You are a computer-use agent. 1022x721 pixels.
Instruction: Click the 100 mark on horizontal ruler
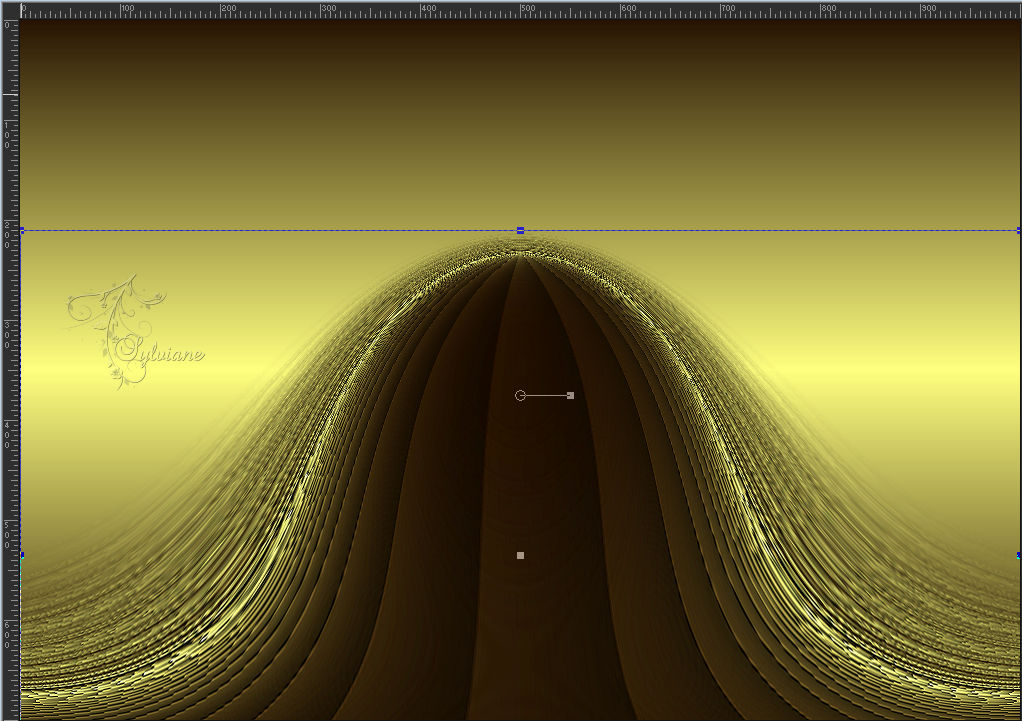pyautogui.click(x=127, y=8)
